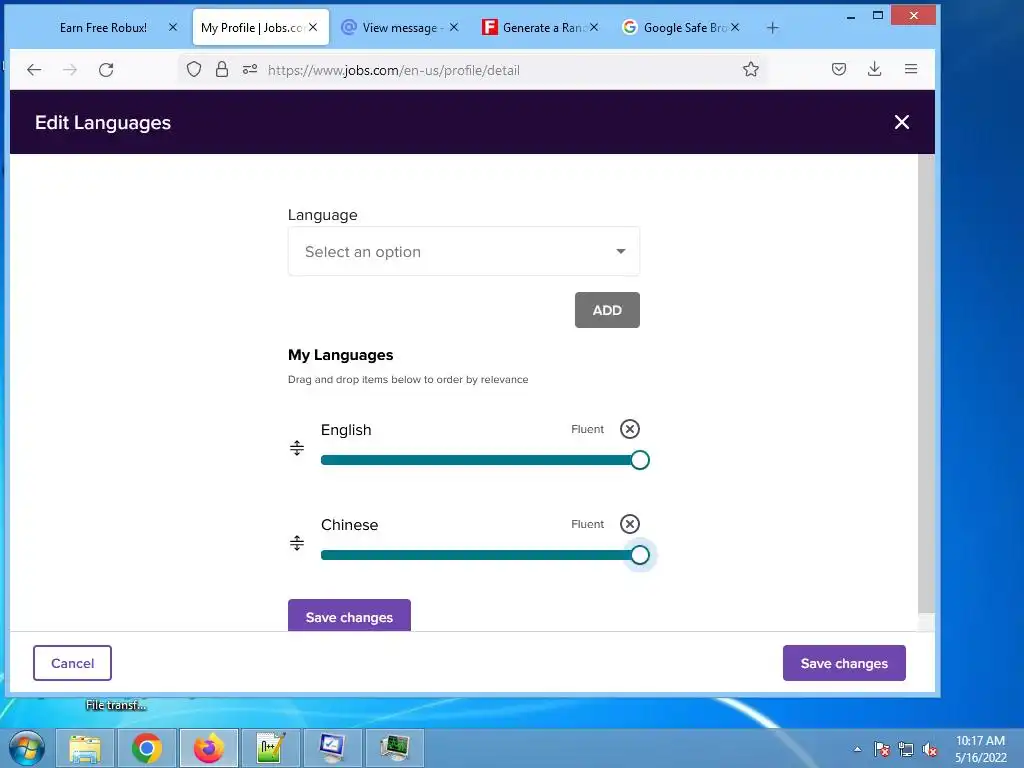
Task: Switch to the Google Safe Browsing tab
Action: point(679,27)
